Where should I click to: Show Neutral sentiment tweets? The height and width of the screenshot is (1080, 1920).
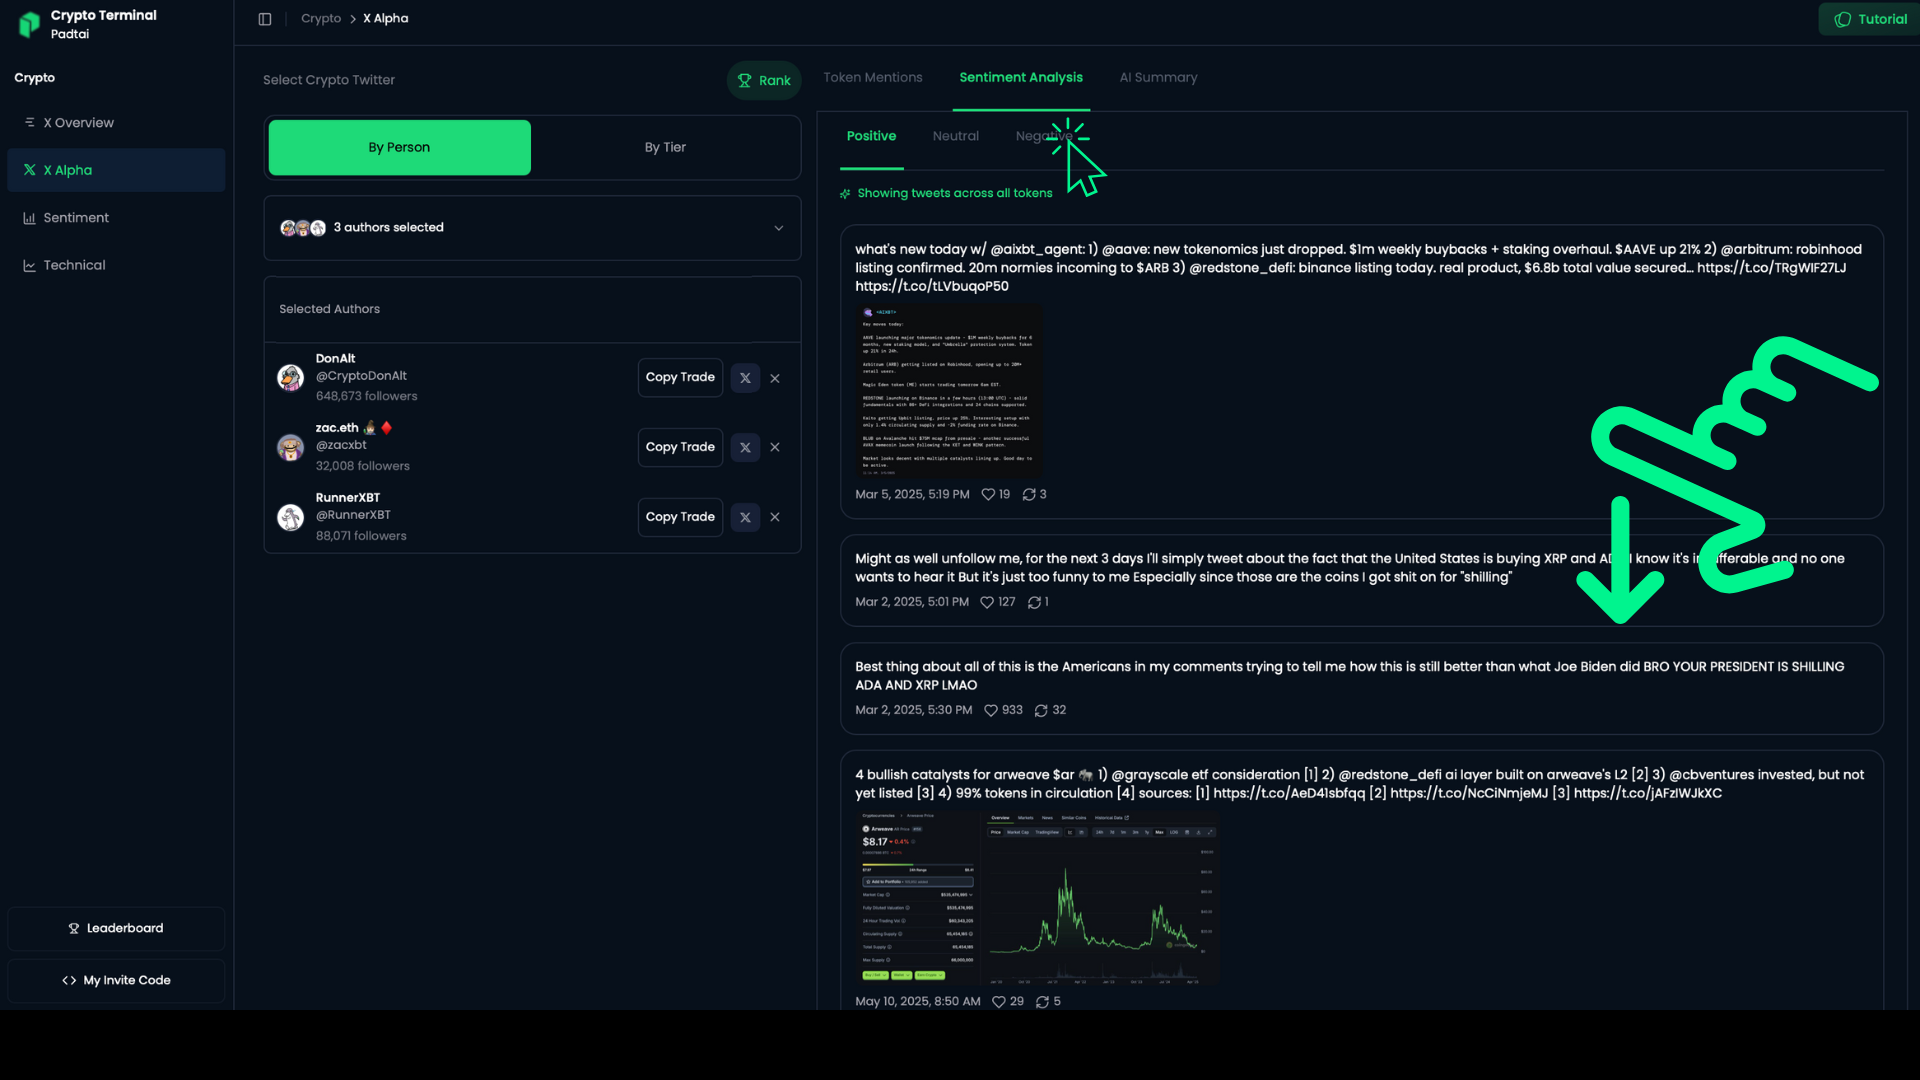pyautogui.click(x=955, y=136)
